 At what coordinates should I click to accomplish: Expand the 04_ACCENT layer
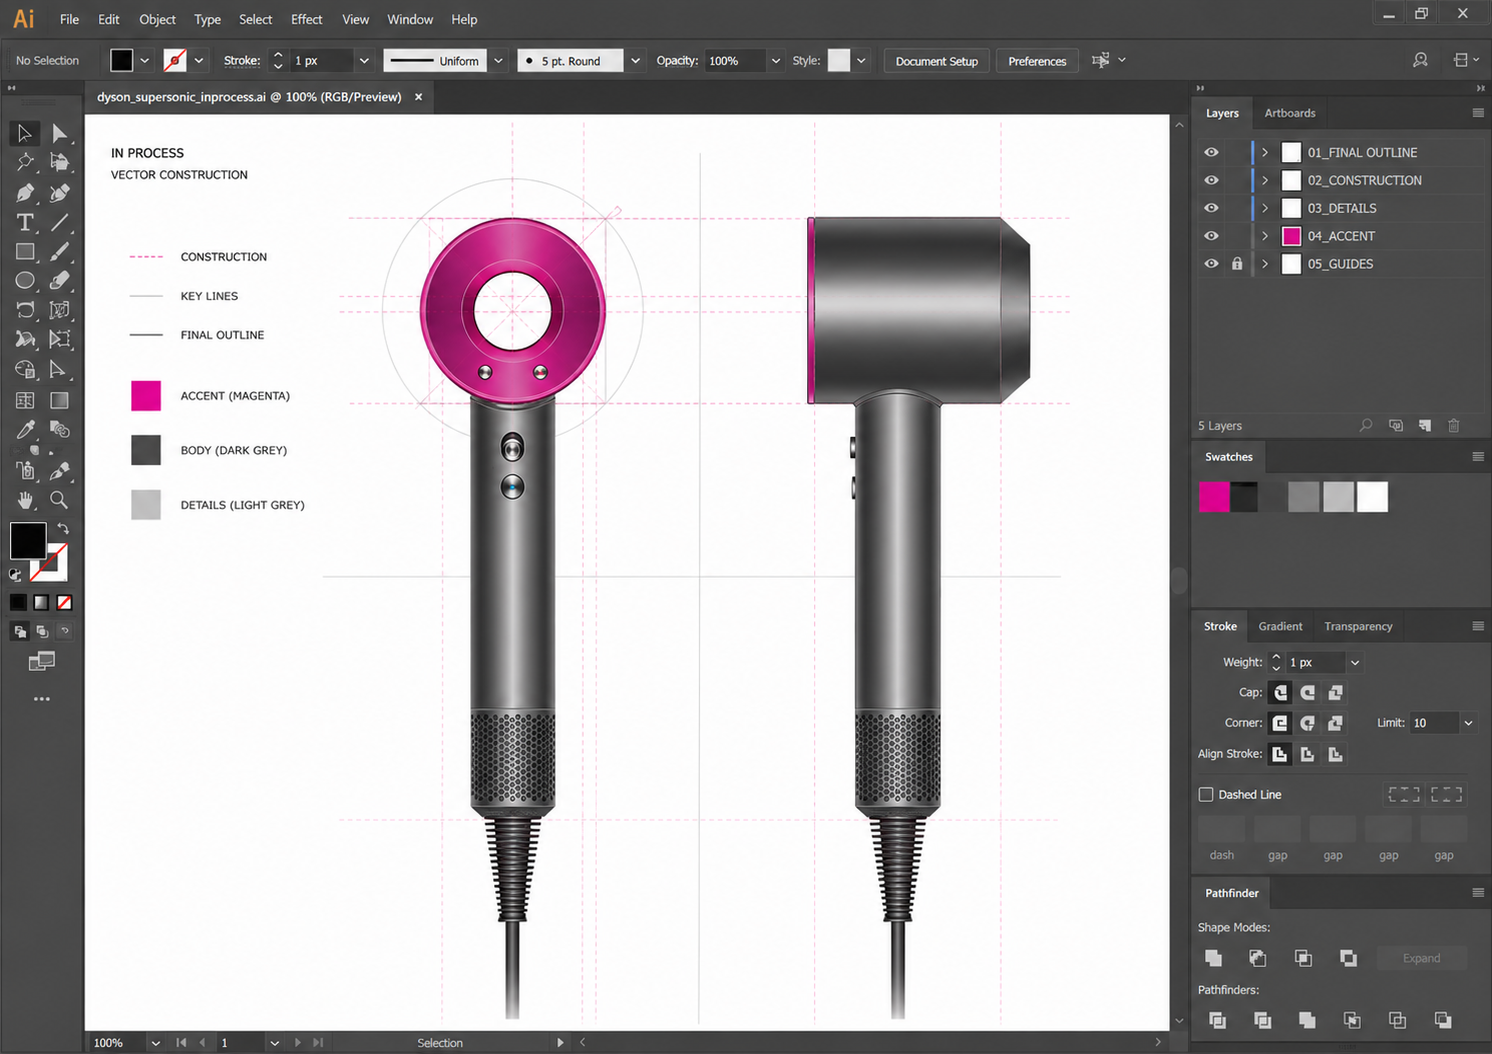click(x=1265, y=236)
